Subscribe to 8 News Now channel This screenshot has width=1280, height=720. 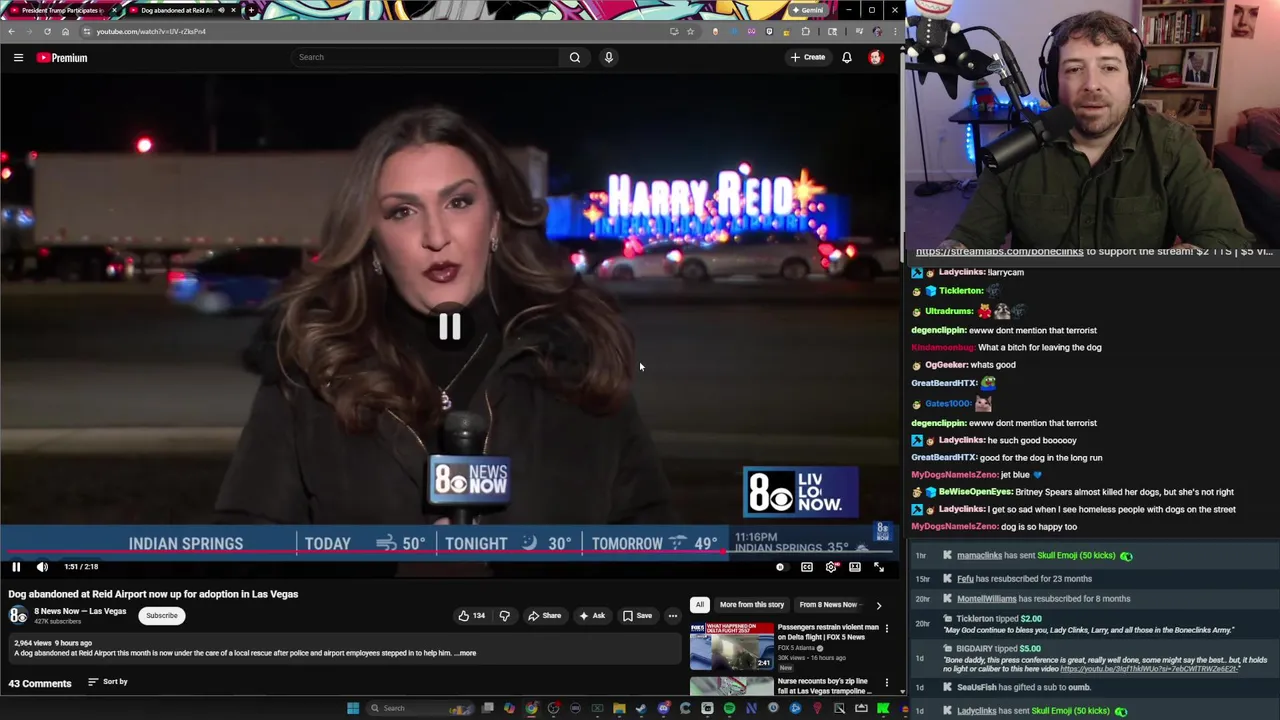click(161, 616)
